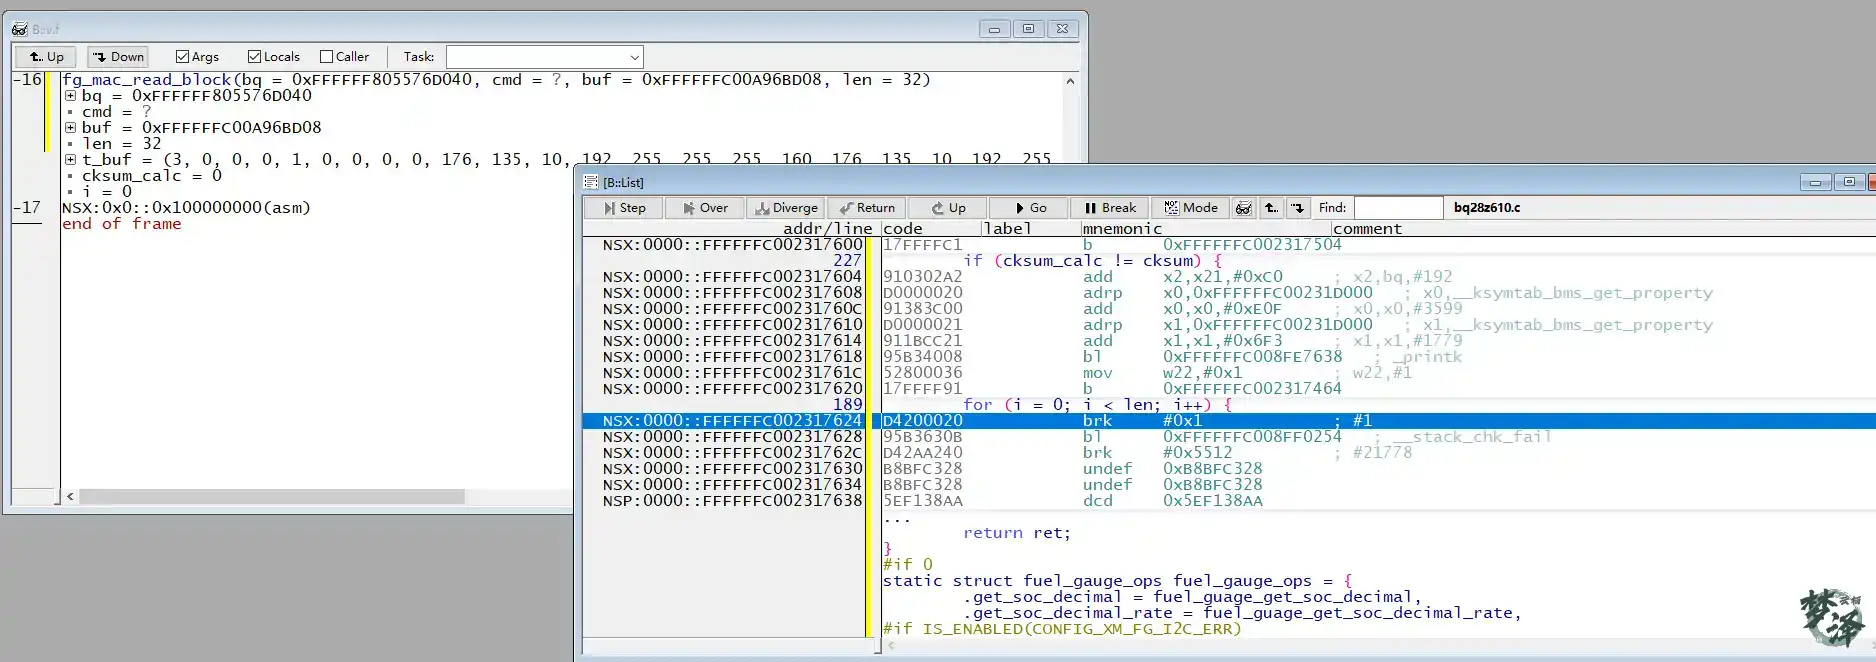Image resolution: width=1876 pixels, height=662 pixels.
Task: Select address NSX:0000::FFFFFFC002317628 row
Action: tap(732, 437)
